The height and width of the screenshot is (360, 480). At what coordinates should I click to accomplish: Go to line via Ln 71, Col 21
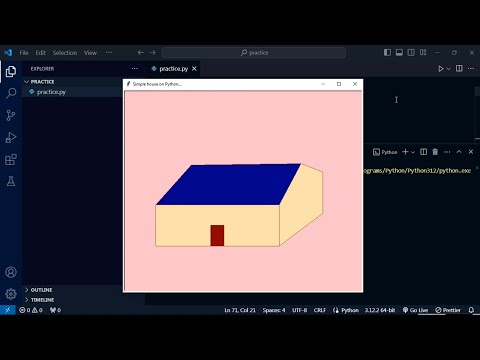point(240,310)
